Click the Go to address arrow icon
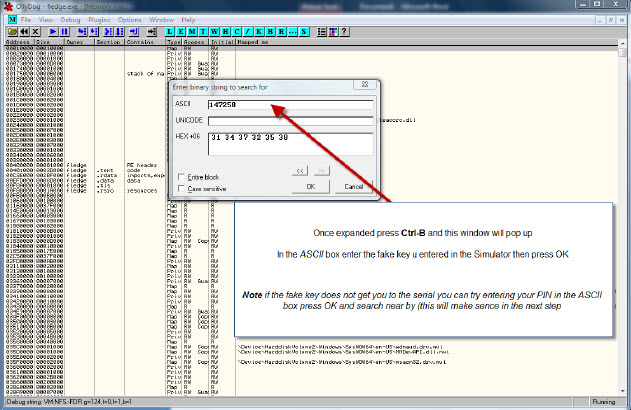 click(152, 31)
